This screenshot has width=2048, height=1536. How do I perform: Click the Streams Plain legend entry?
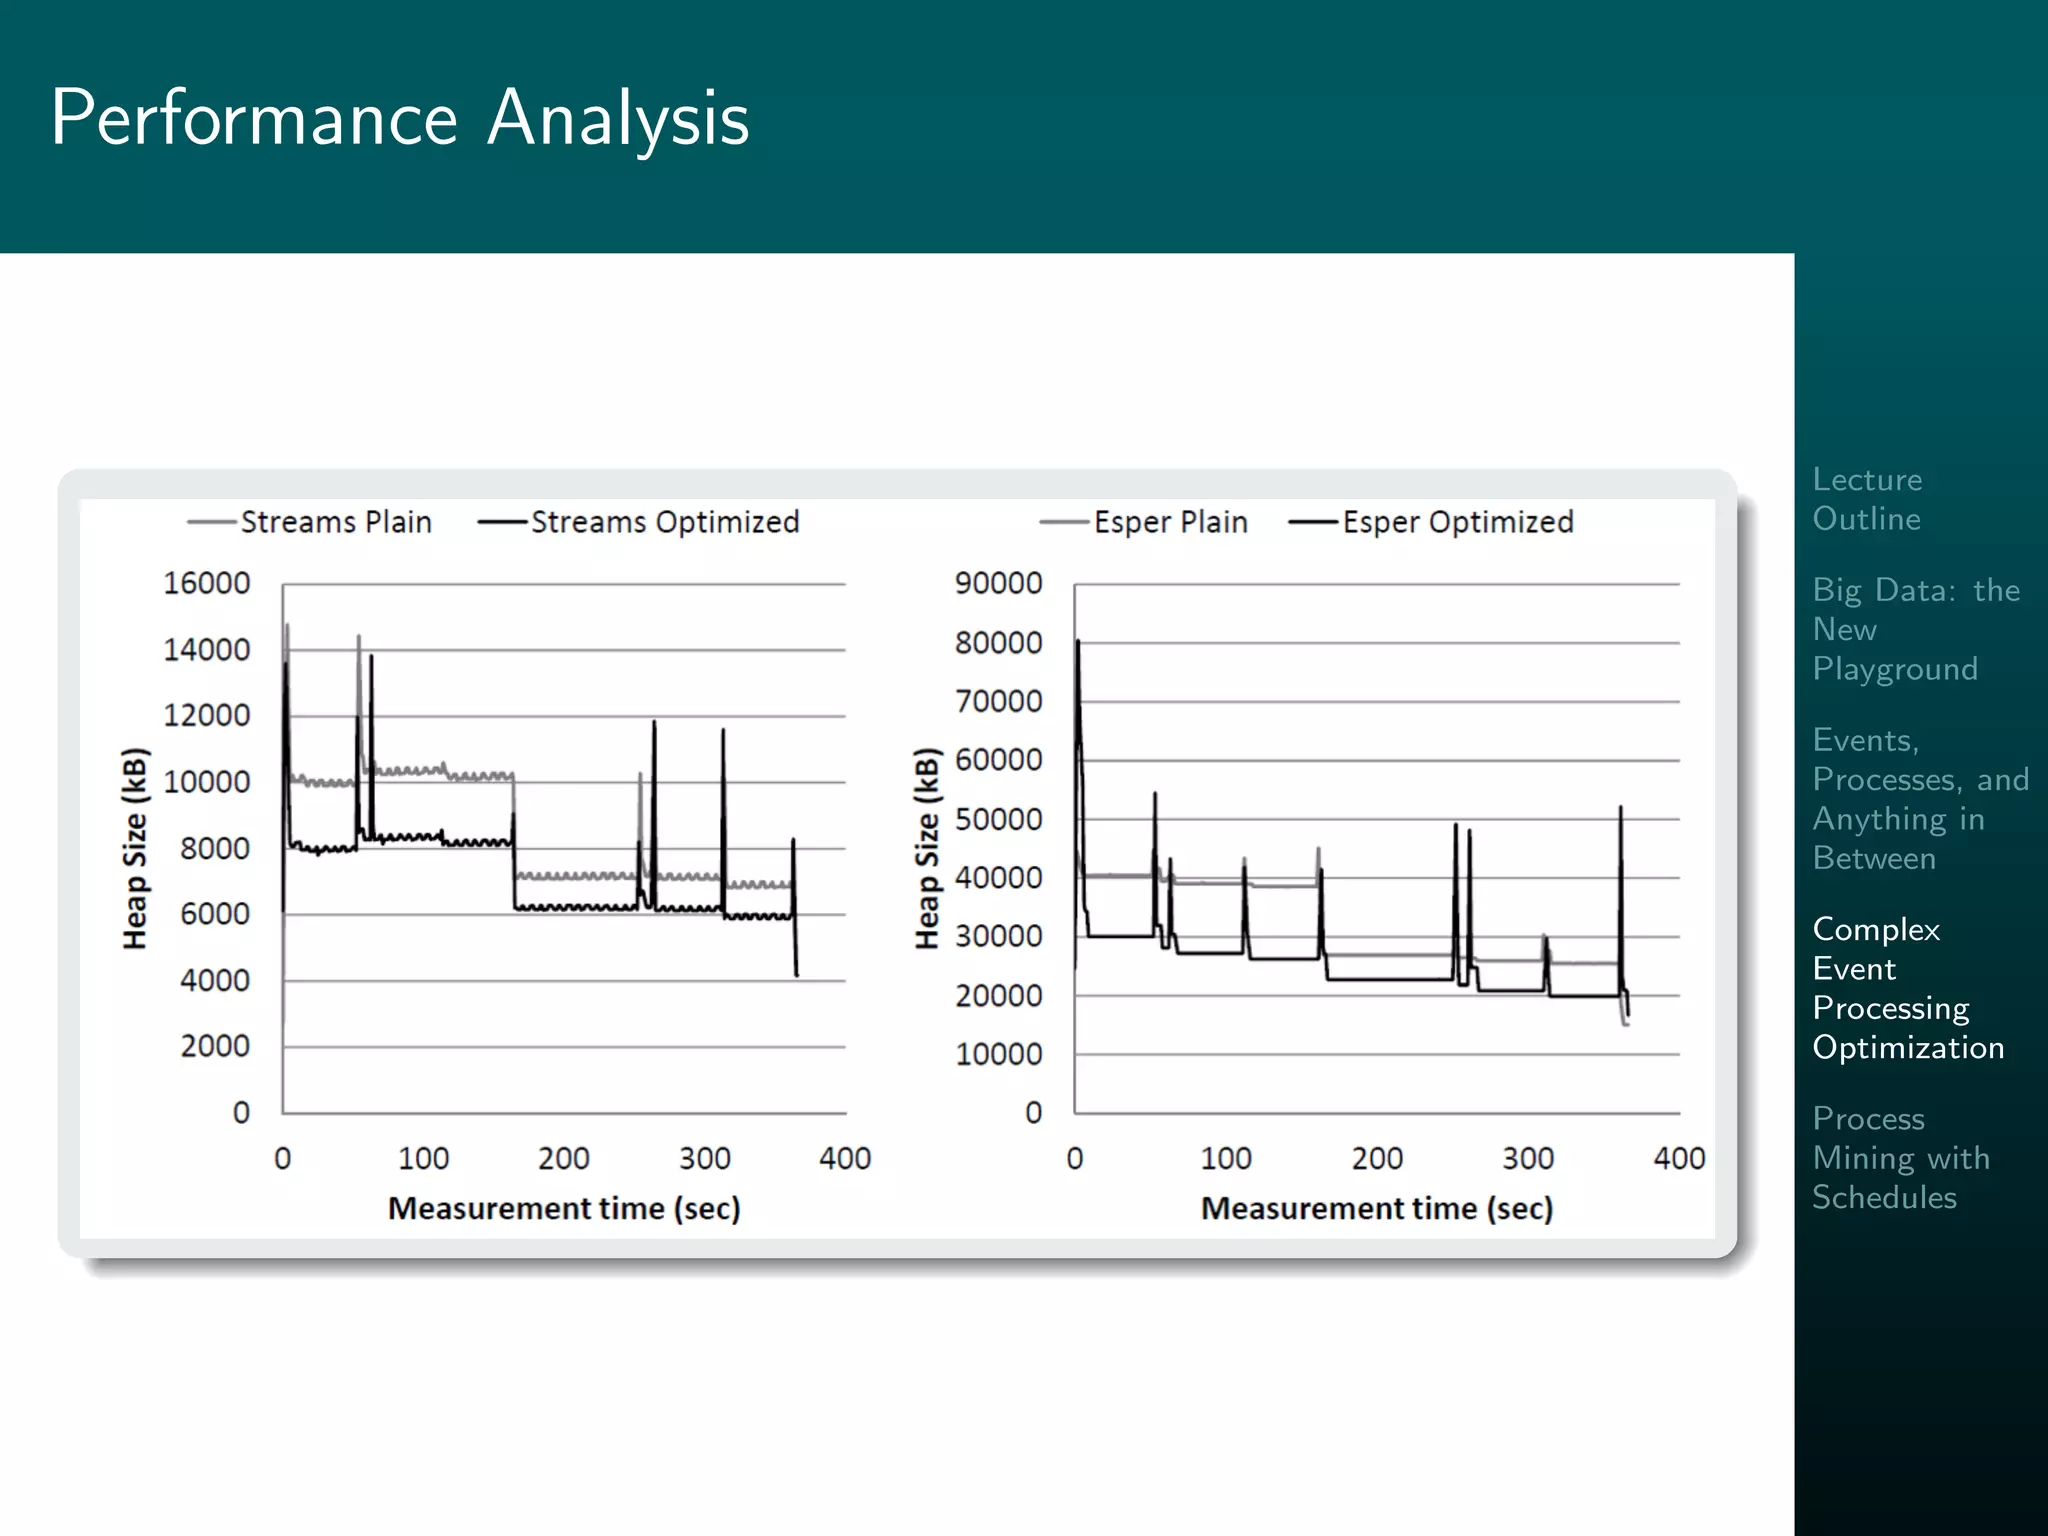pyautogui.click(x=335, y=522)
